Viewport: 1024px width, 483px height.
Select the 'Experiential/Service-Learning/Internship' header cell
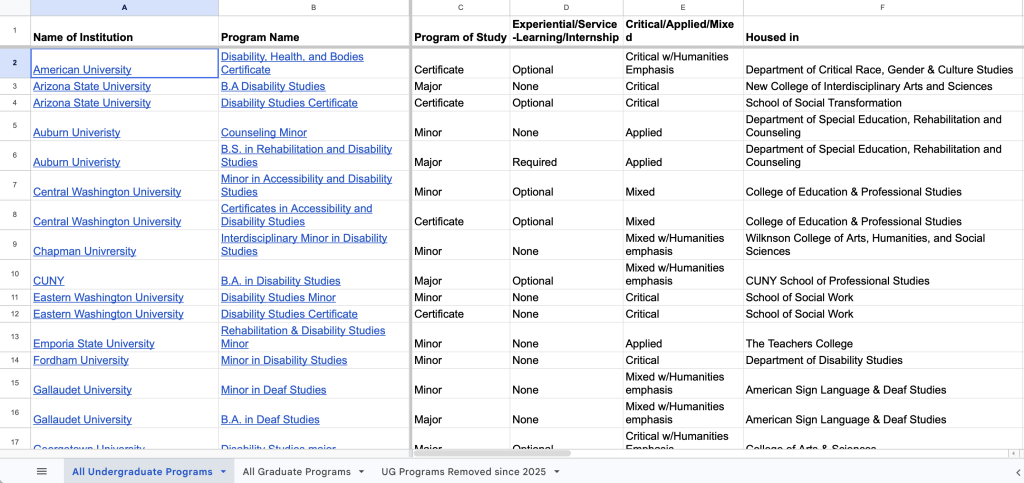click(x=566, y=31)
